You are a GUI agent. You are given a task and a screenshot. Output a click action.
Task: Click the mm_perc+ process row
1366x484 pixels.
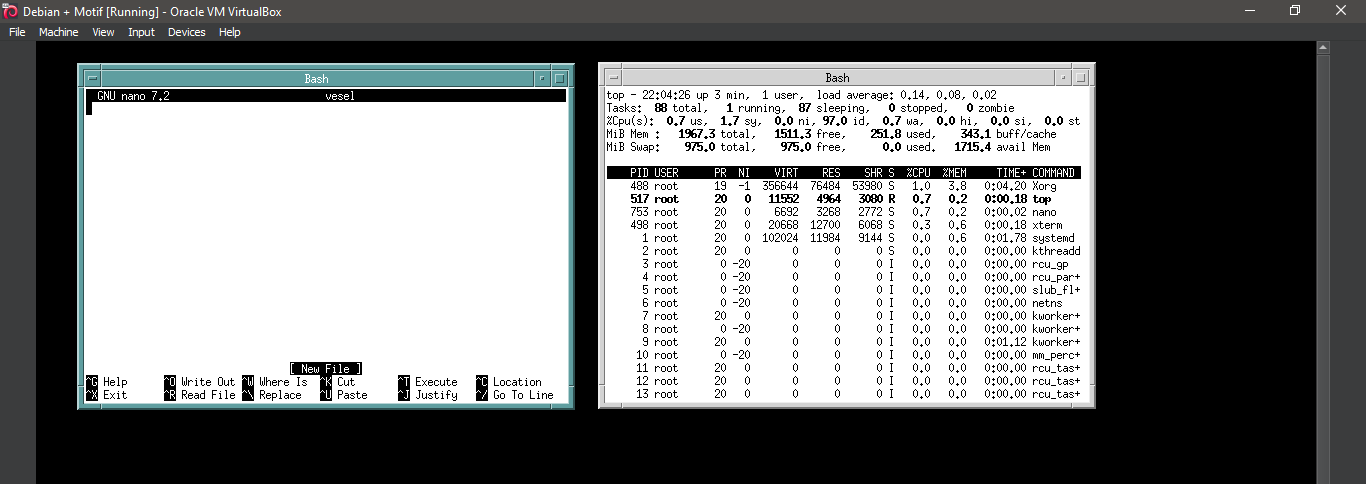[x=843, y=355]
